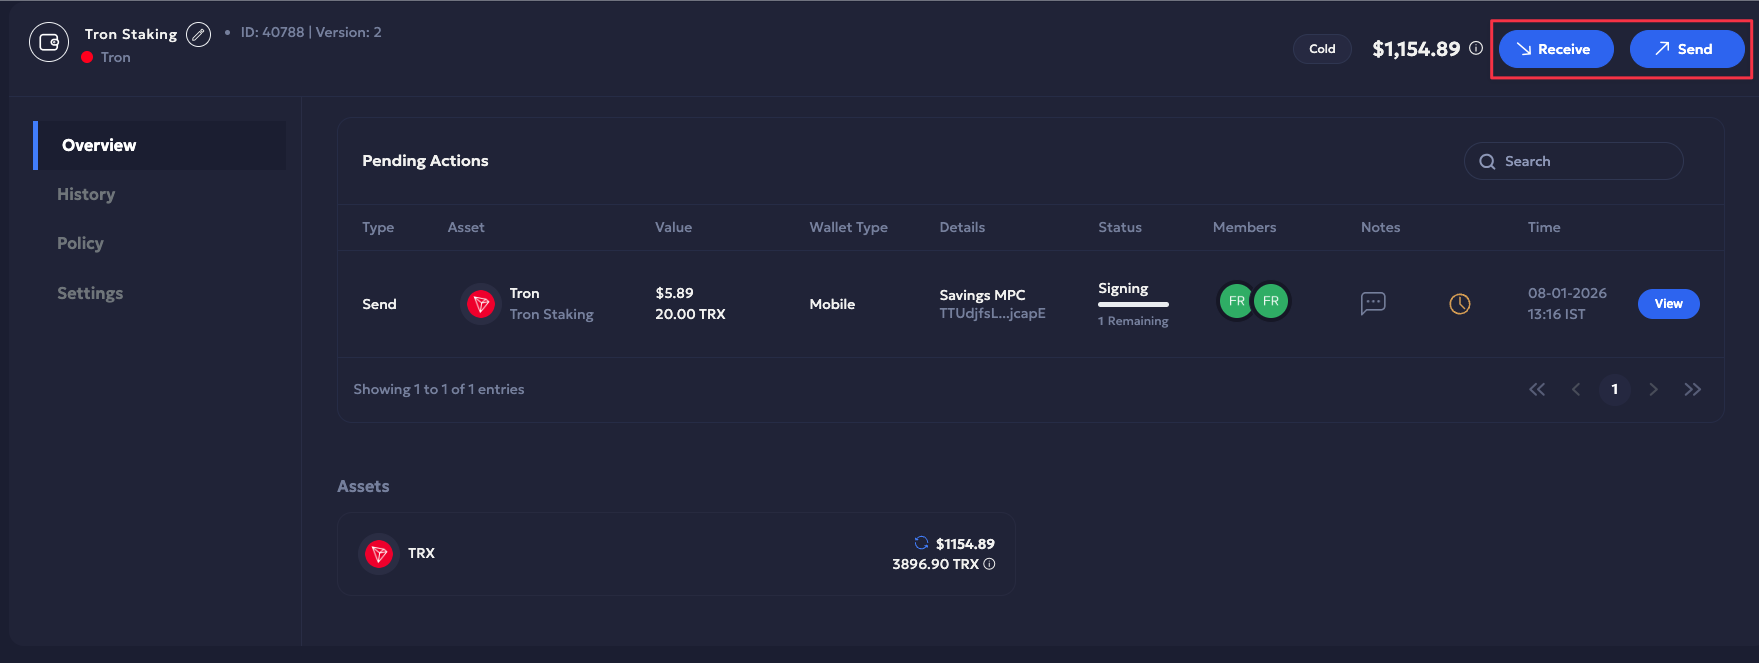Click the Send type cell in row
This screenshot has width=1759, height=663.
coord(379,304)
